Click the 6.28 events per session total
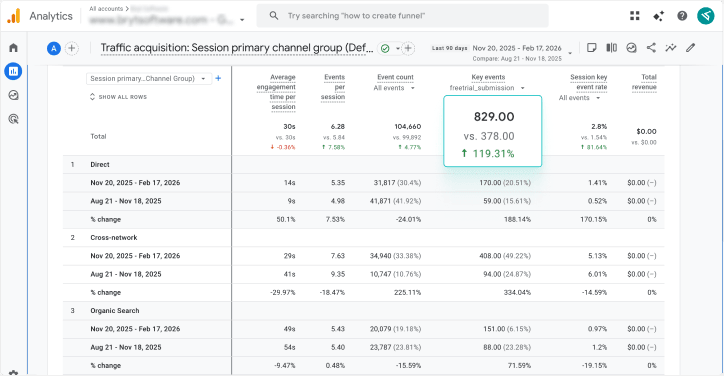Screen dimensions: 724x376 (338, 127)
